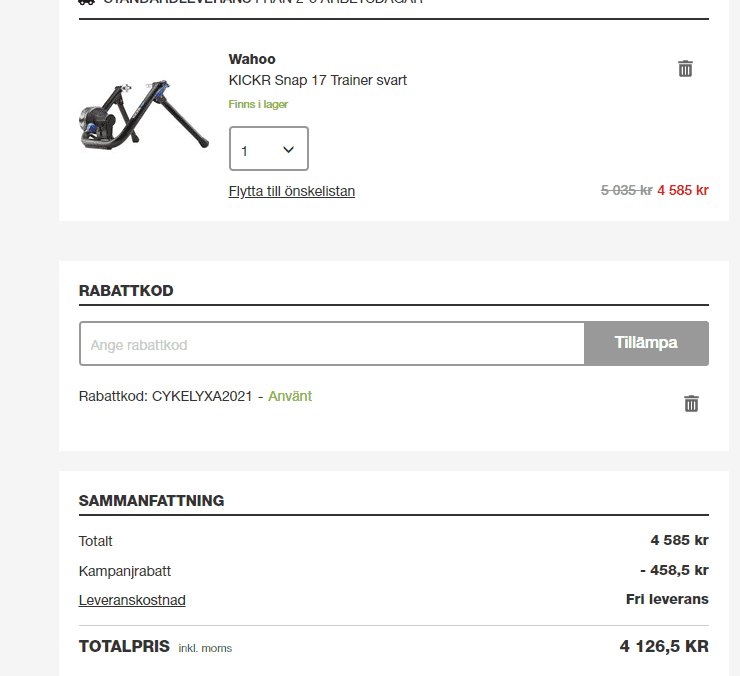Focus the Ange rabattkod input field

point(332,344)
